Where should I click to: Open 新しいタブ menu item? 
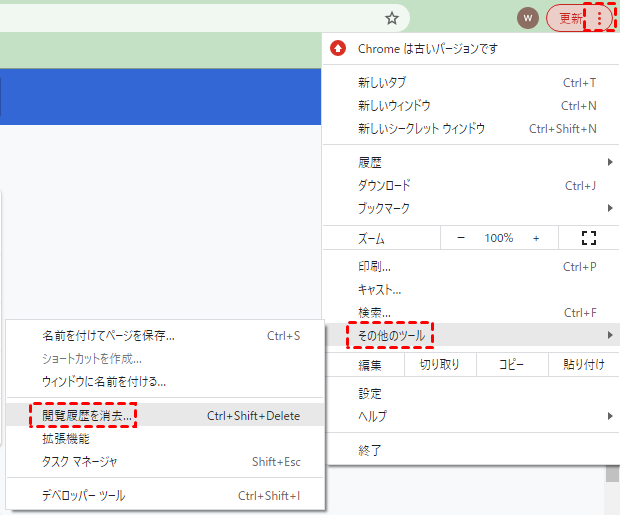pos(471,83)
